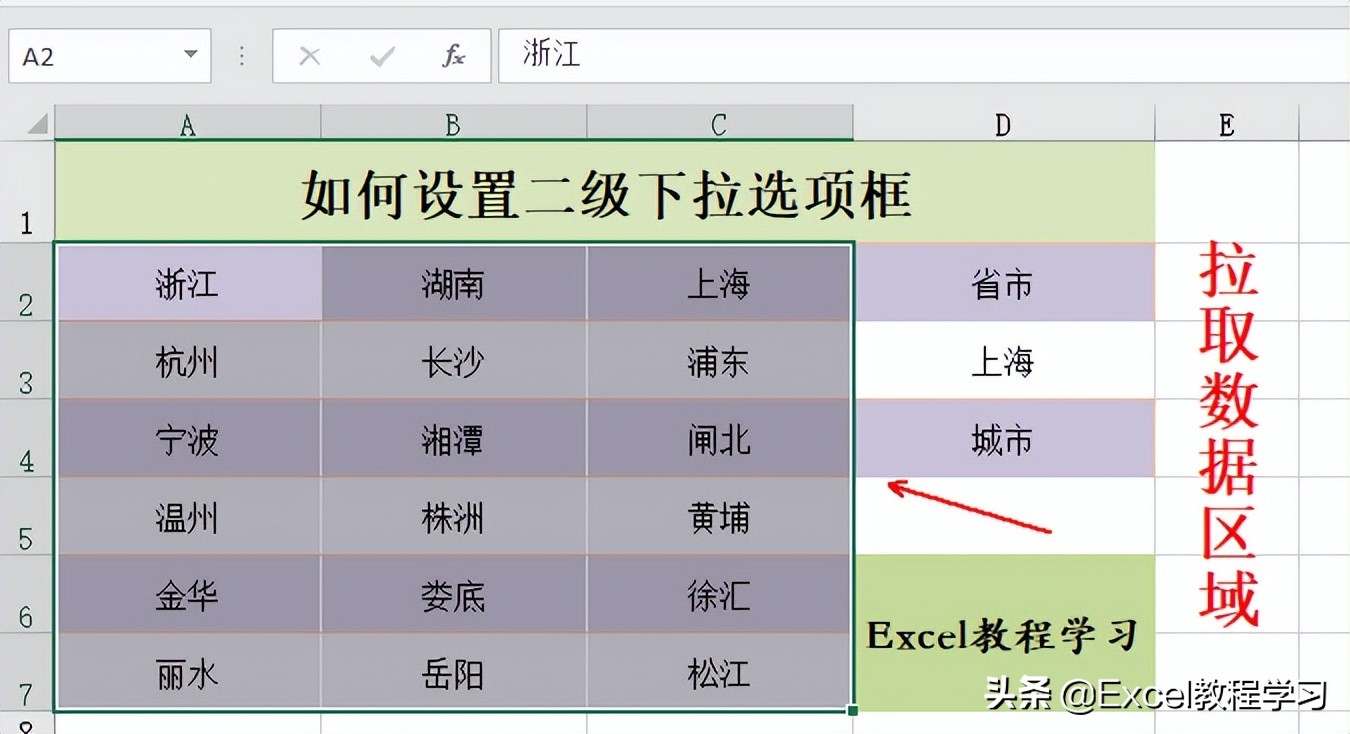Click the Excel教程学习 green cell
This screenshot has width=1350, height=734.
(x=1004, y=633)
